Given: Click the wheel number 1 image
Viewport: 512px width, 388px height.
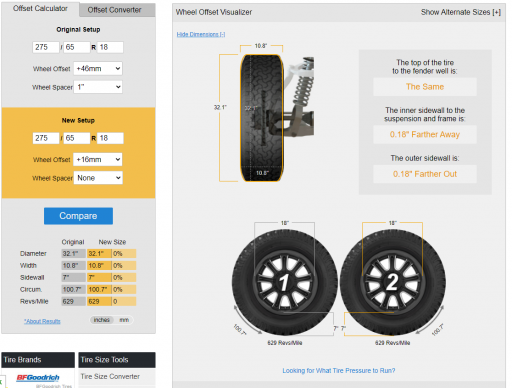Looking at the screenshot, I should point(285,282).
